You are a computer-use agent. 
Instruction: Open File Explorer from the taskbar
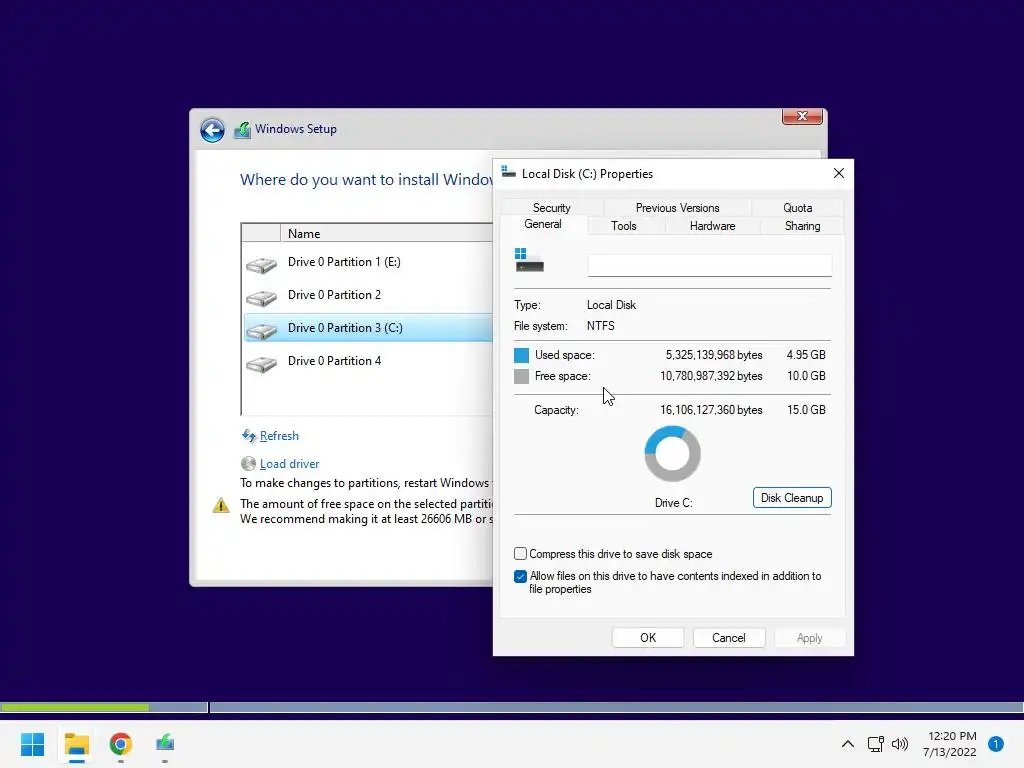click(76, 744)
